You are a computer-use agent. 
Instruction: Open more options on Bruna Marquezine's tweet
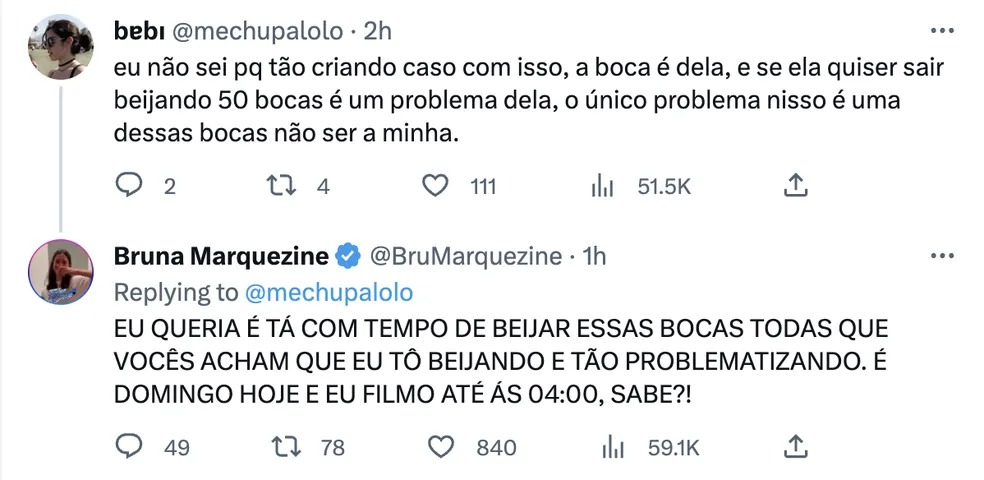click(x=942, y=256)
